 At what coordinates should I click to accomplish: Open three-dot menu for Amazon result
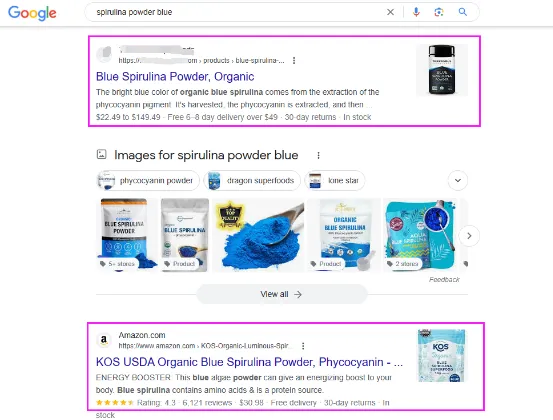click(303, 346)
